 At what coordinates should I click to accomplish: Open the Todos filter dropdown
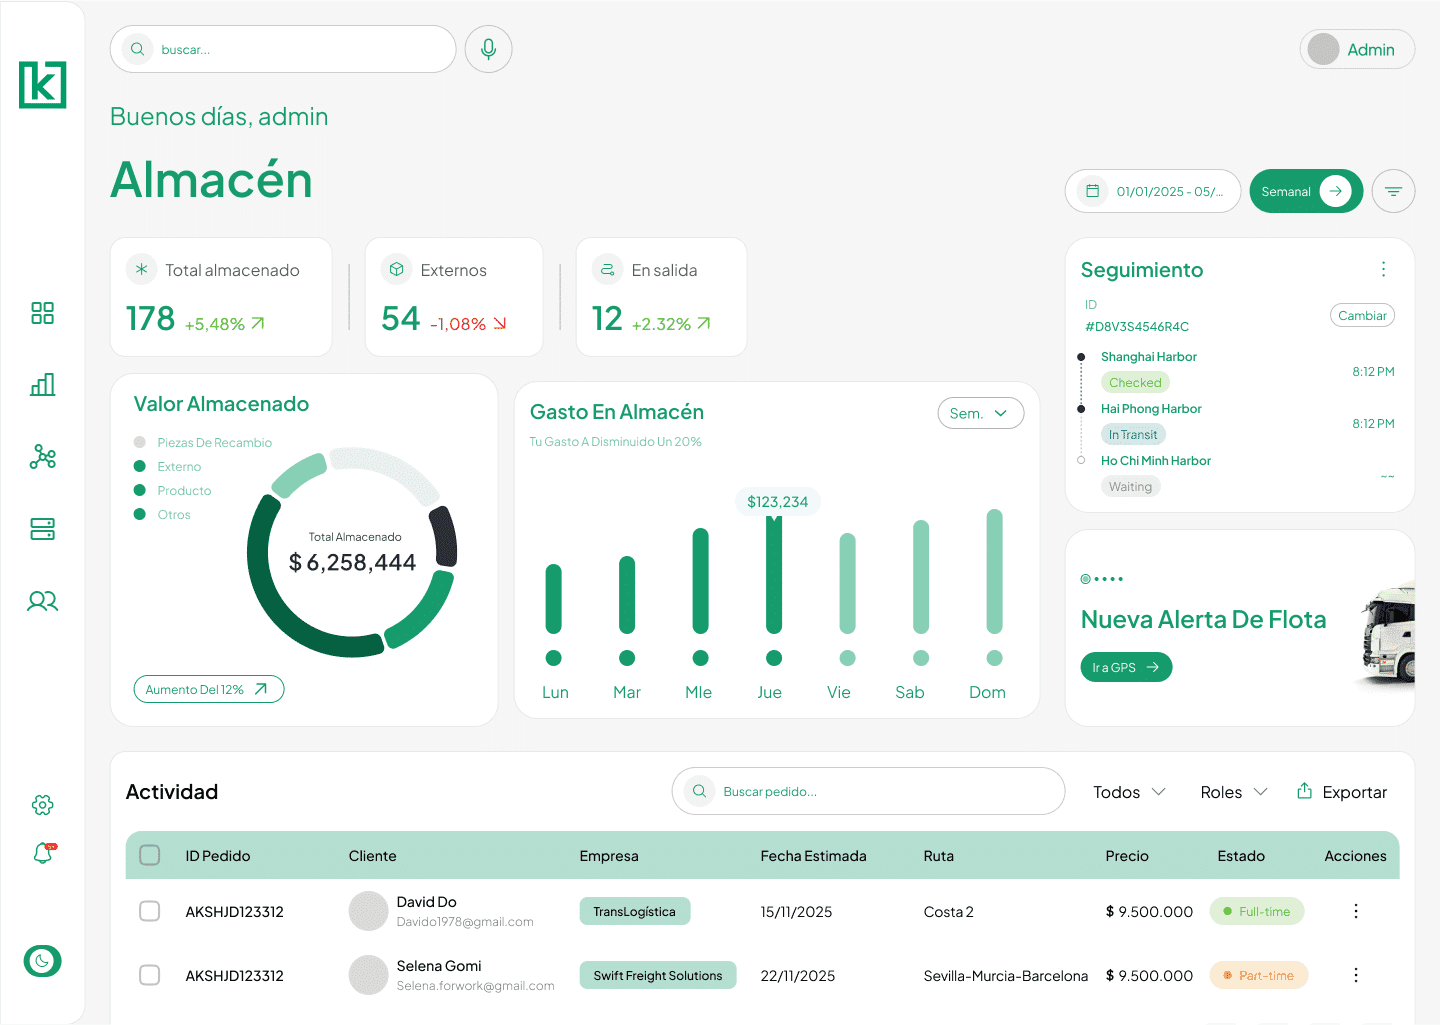[1129, 792]
